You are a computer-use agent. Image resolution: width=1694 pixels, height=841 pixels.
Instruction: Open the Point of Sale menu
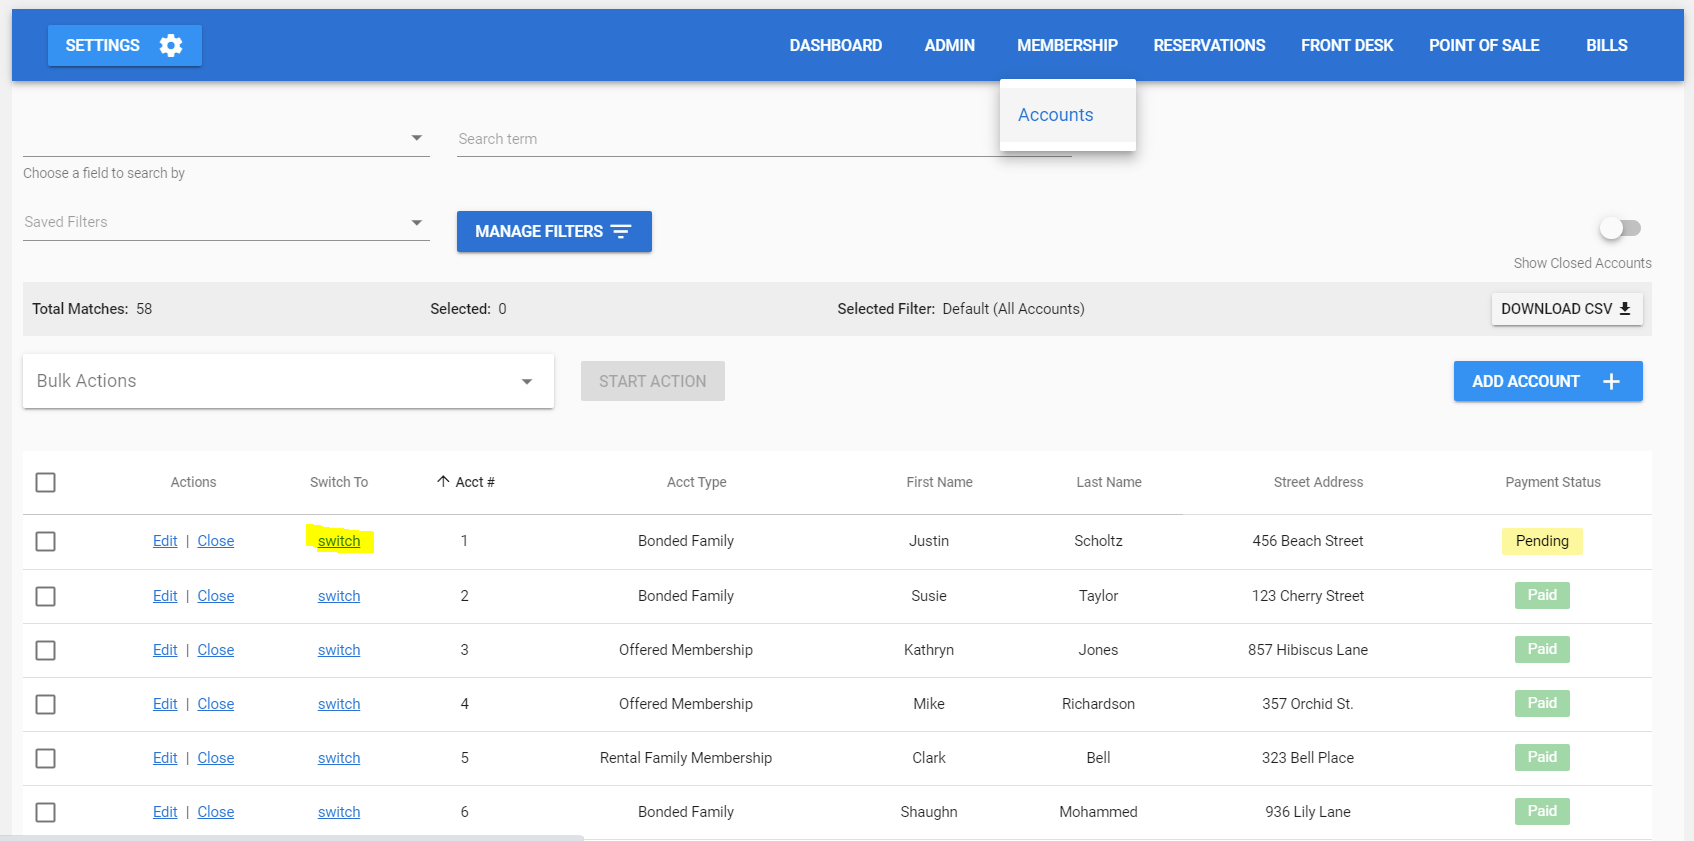[x=1484, y=45]
